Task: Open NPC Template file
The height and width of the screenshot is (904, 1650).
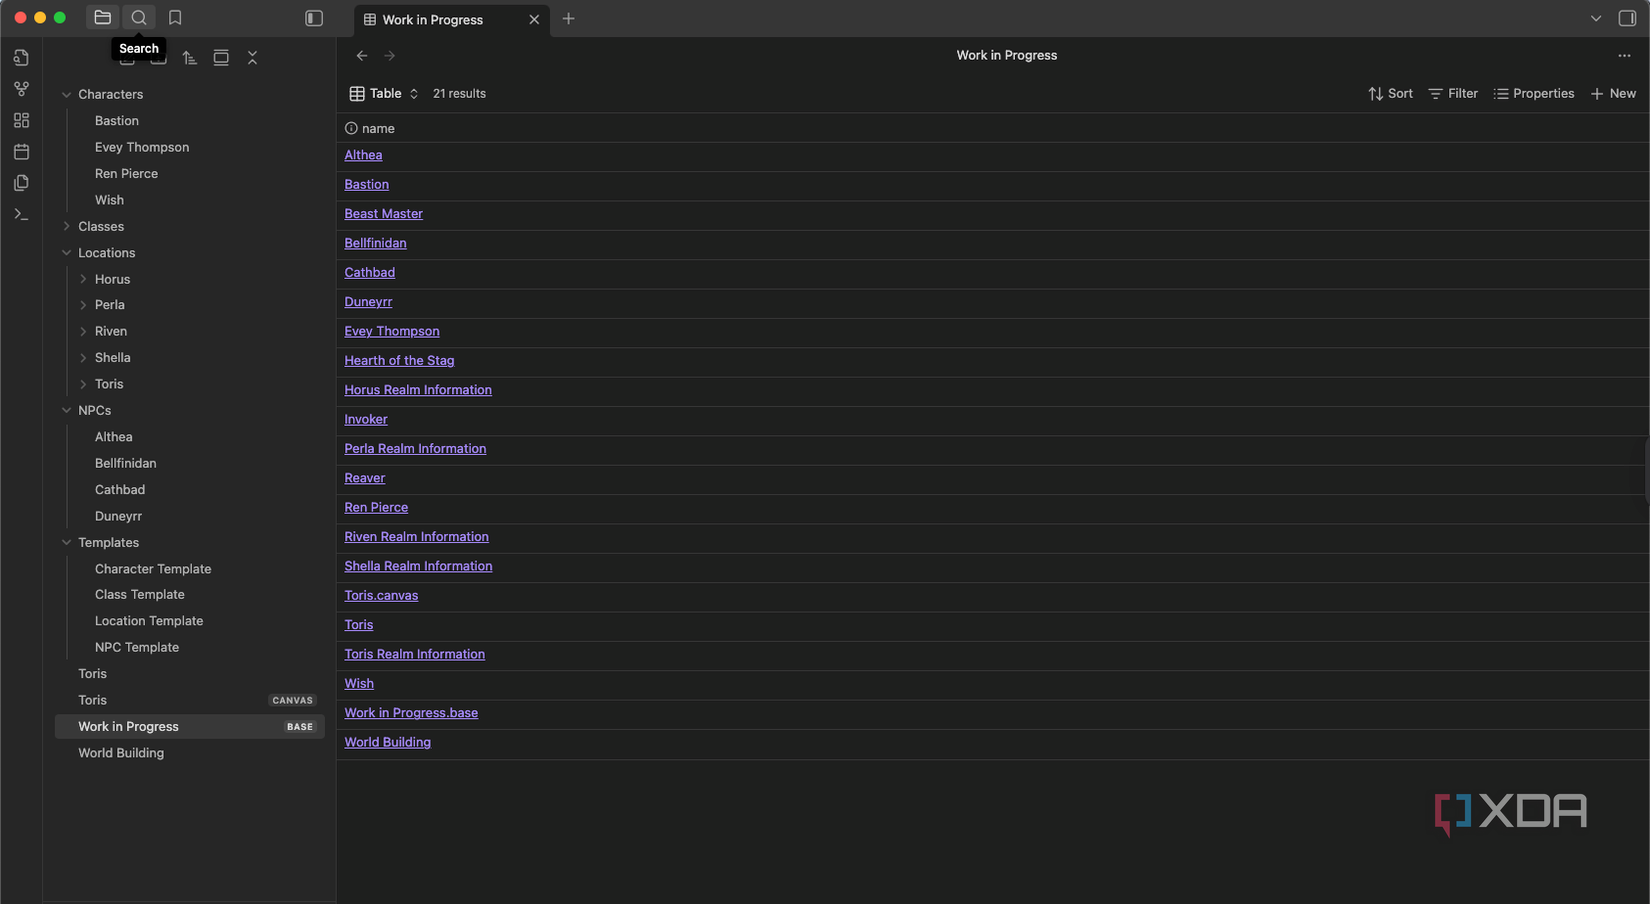Action: click(x=137, y=647)
